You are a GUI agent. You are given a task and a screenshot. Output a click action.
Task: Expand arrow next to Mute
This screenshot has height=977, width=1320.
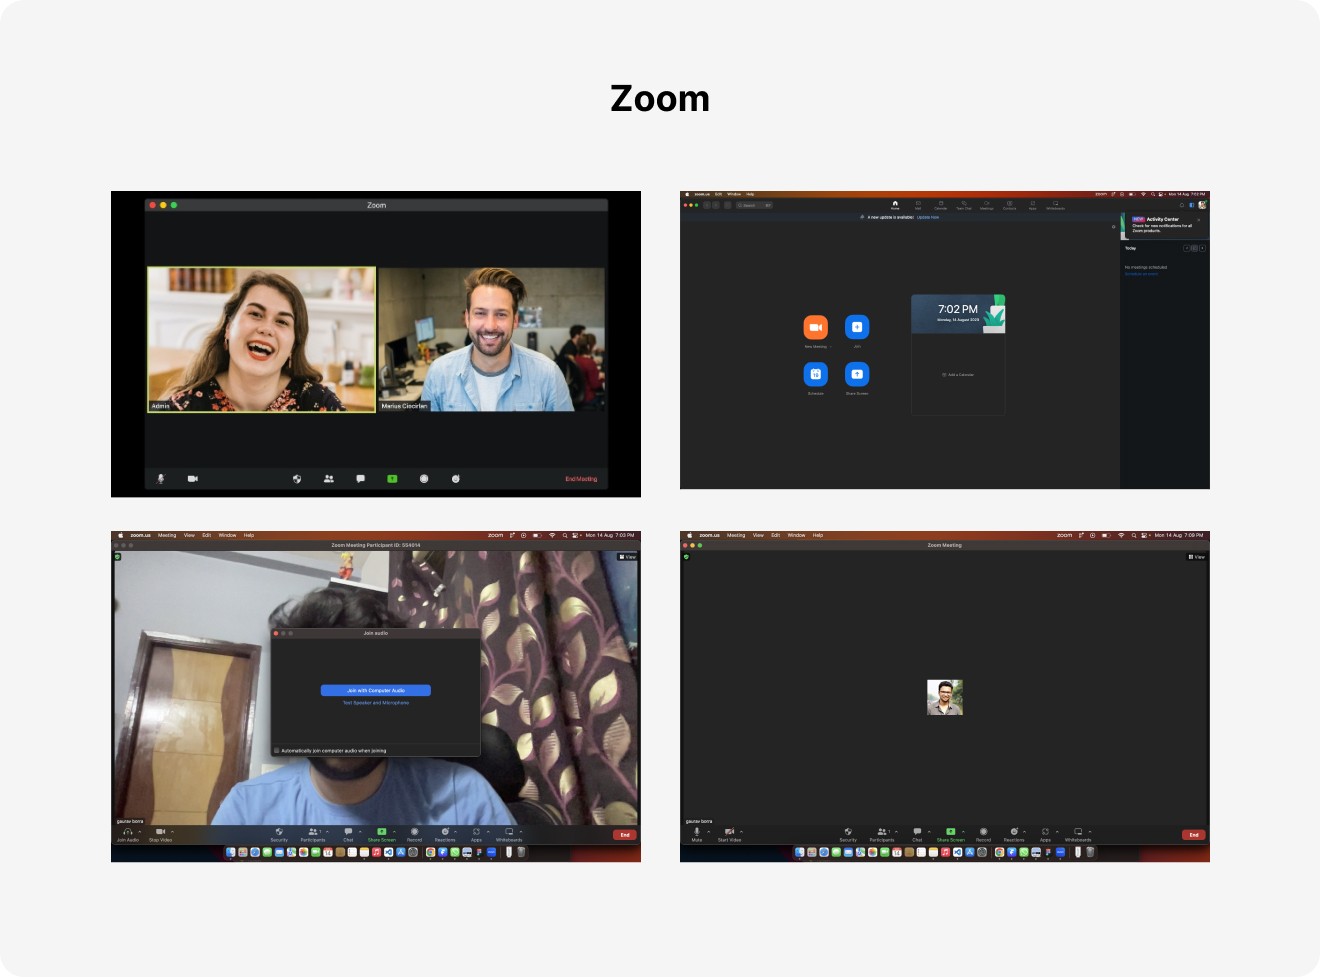point(709,831)
